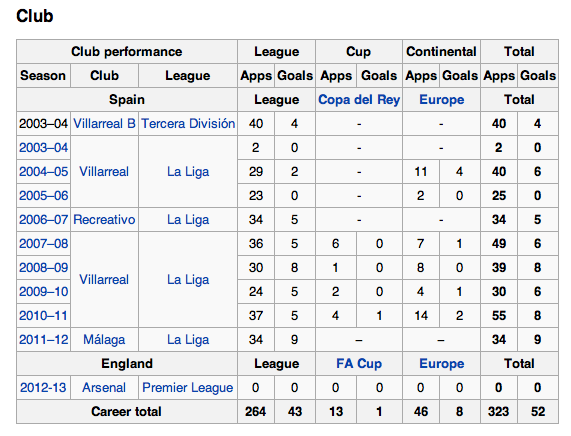Open the Copa del Rey link
This screenshot has height=436, width=571.
coord(359,100)
